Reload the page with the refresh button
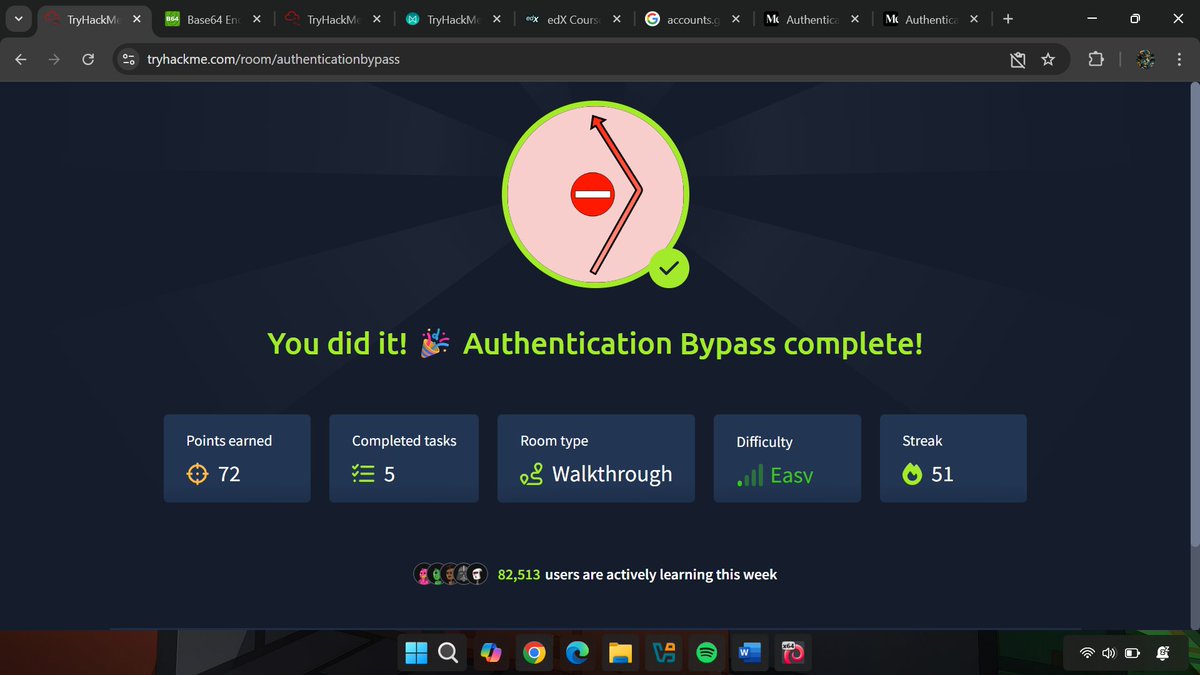The height and width of the screenshot is (675, 1200). [x=87, y=59]
